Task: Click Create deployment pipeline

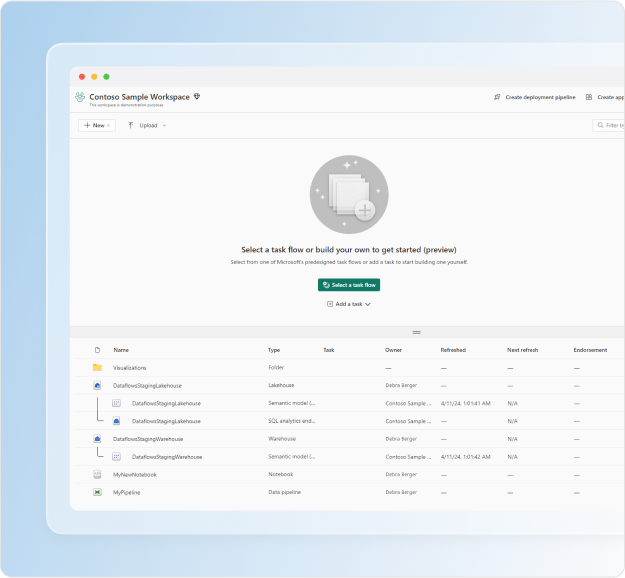Action: [x=535, y=97]
